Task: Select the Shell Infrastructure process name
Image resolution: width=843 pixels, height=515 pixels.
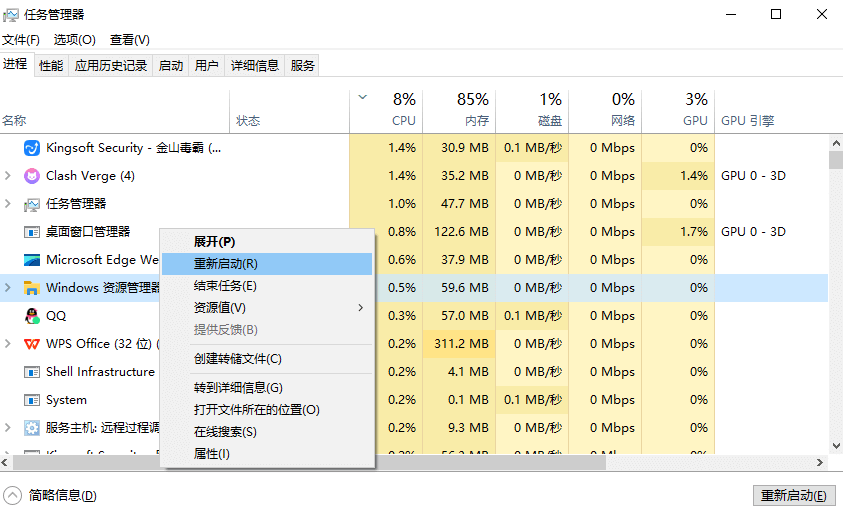Action: coord(101,372)
